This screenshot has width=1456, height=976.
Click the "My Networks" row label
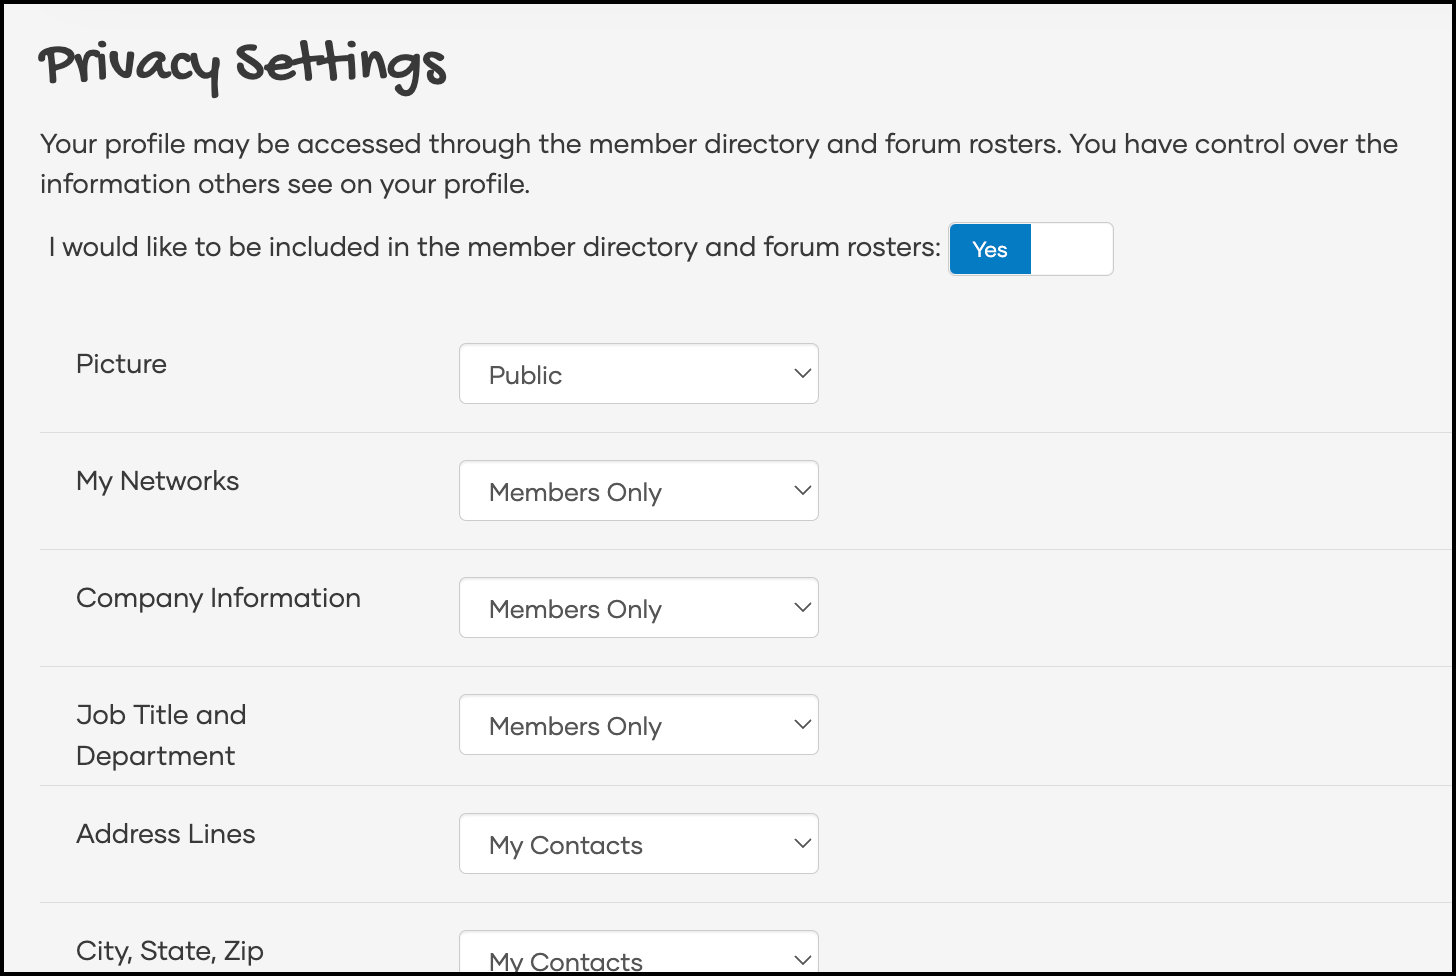[157, 481]
